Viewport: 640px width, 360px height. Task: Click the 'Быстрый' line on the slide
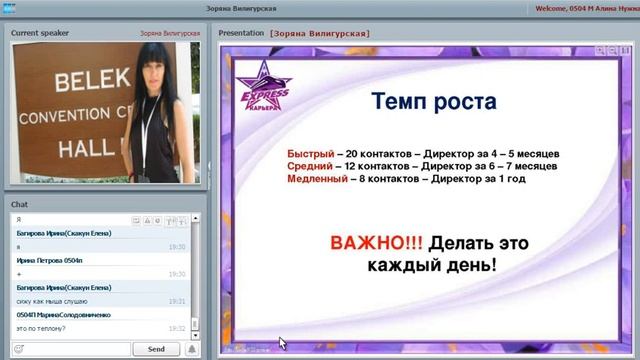(x=423, y=154)
